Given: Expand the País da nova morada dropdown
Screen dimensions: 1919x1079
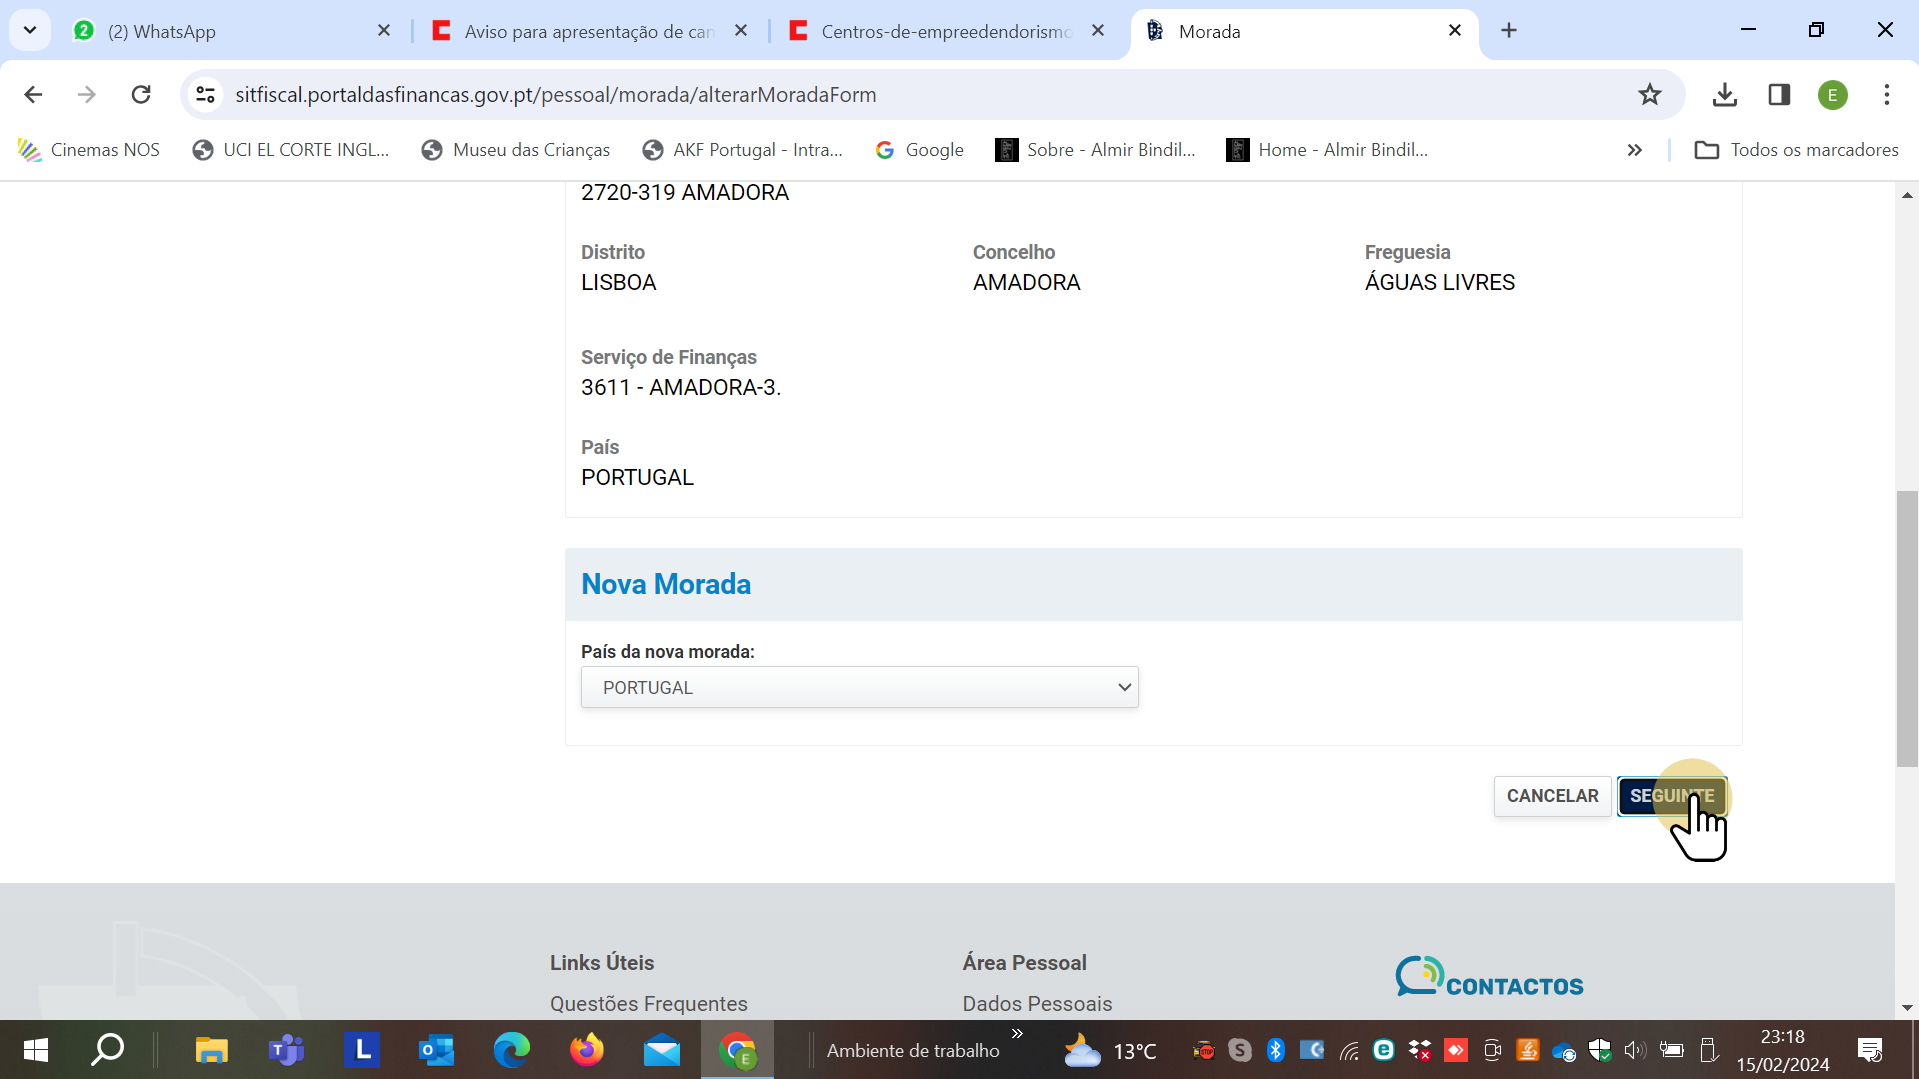Looking at the screenshot, I should (859, 687).
